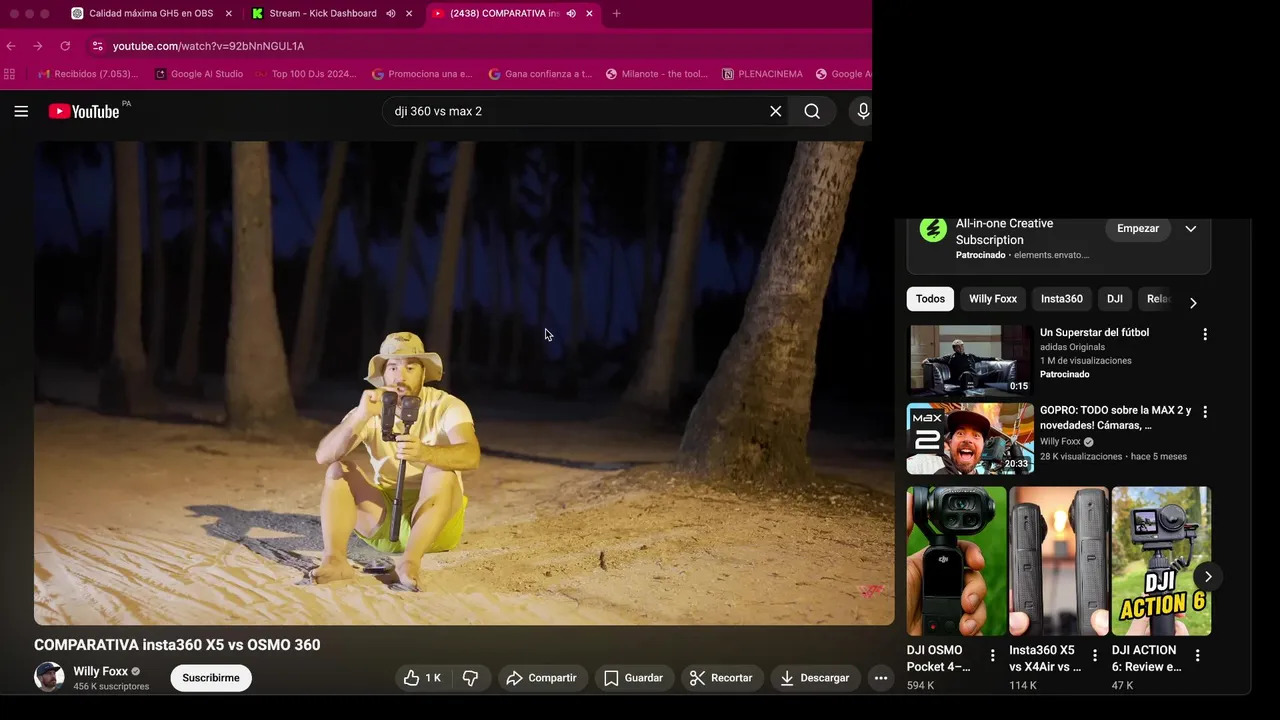Screen dimensions: 1280x720
Task: Mute the Kick Dashboard tab audio icon
Action: point(391,13)
